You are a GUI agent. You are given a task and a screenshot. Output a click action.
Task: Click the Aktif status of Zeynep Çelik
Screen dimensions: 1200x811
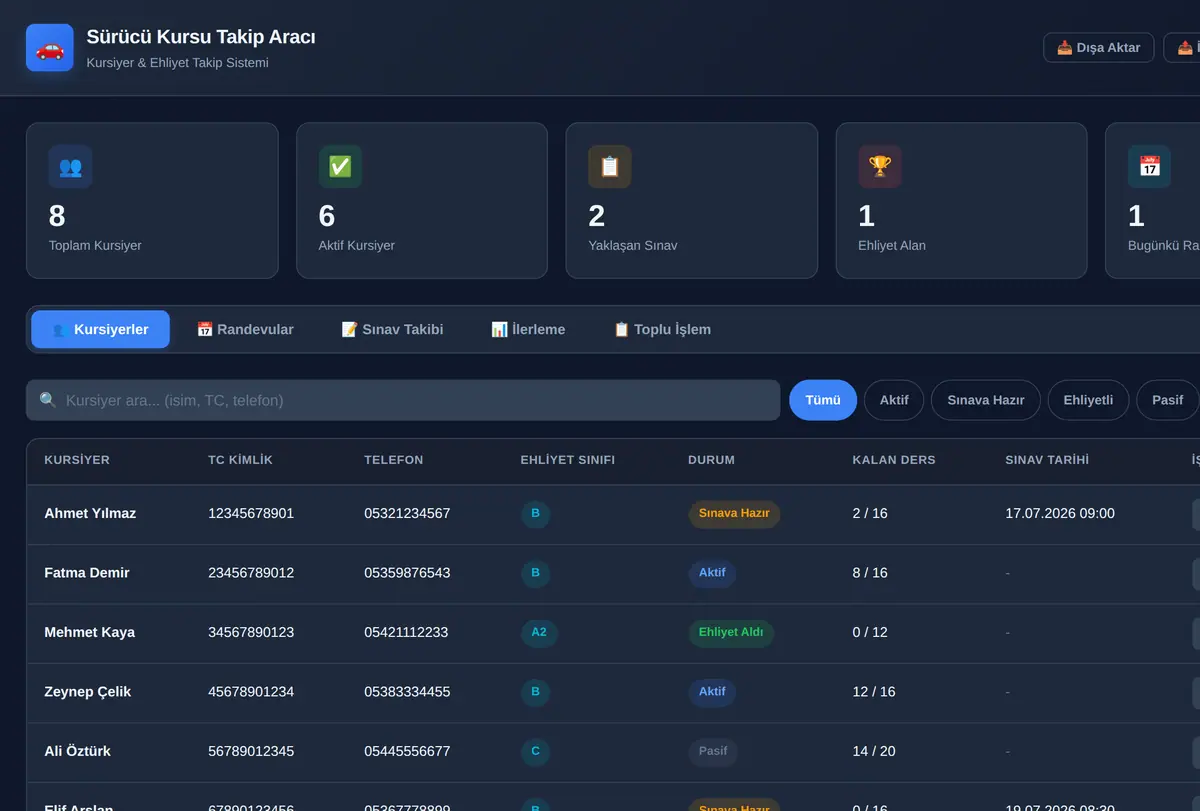[713, 692]
